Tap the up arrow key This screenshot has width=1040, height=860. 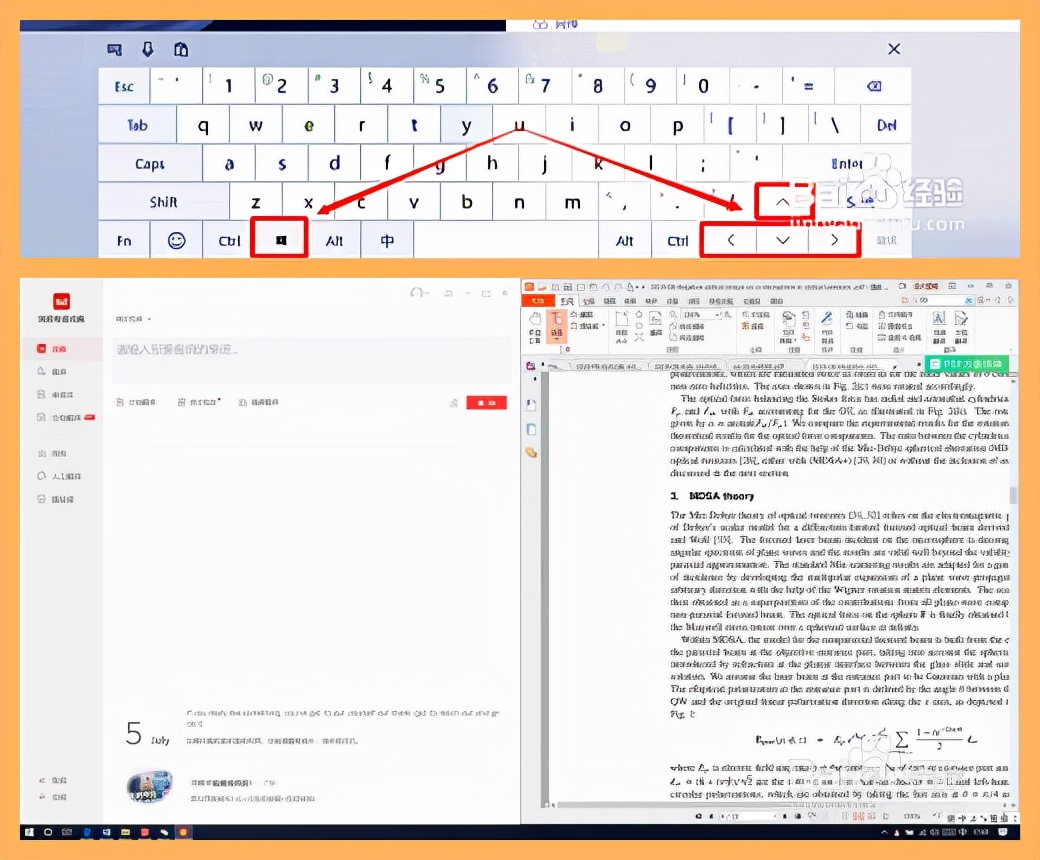pyautogui.click(x=782, y=202)
